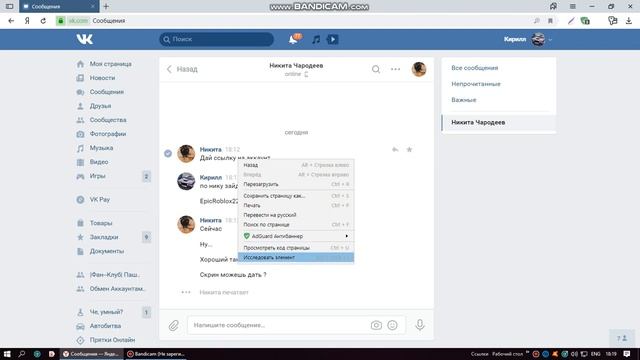Go back with the 'Назад' link

(x=182, y=69)
